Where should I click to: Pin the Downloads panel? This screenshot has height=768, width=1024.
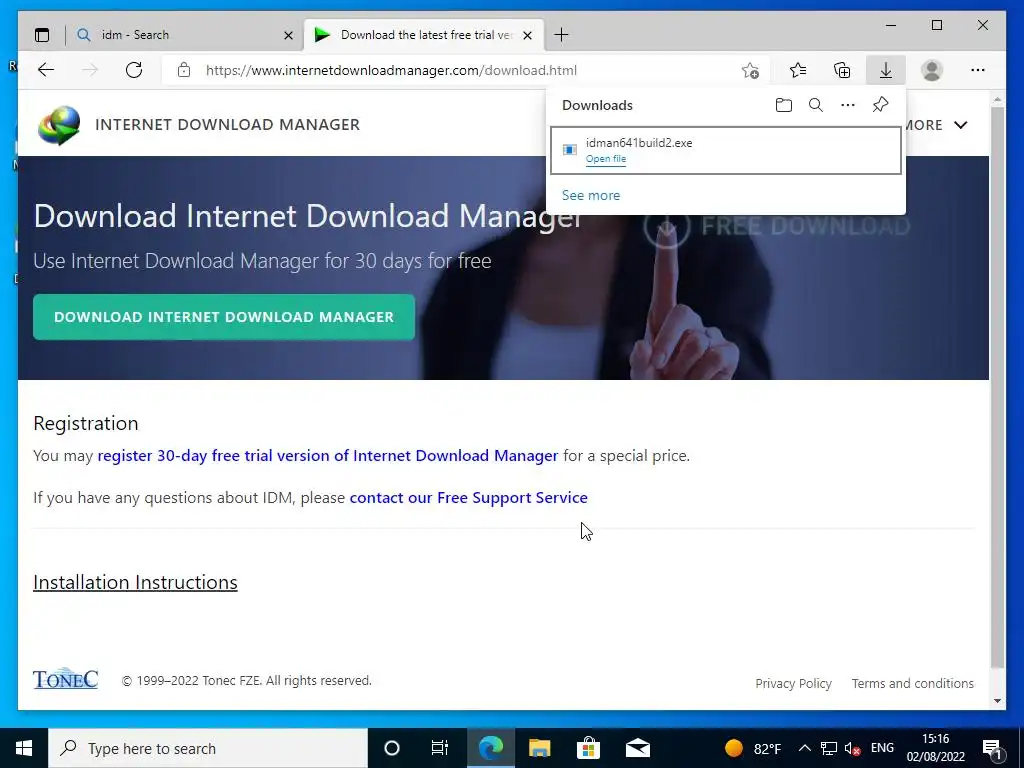click(x=880, y=105)
